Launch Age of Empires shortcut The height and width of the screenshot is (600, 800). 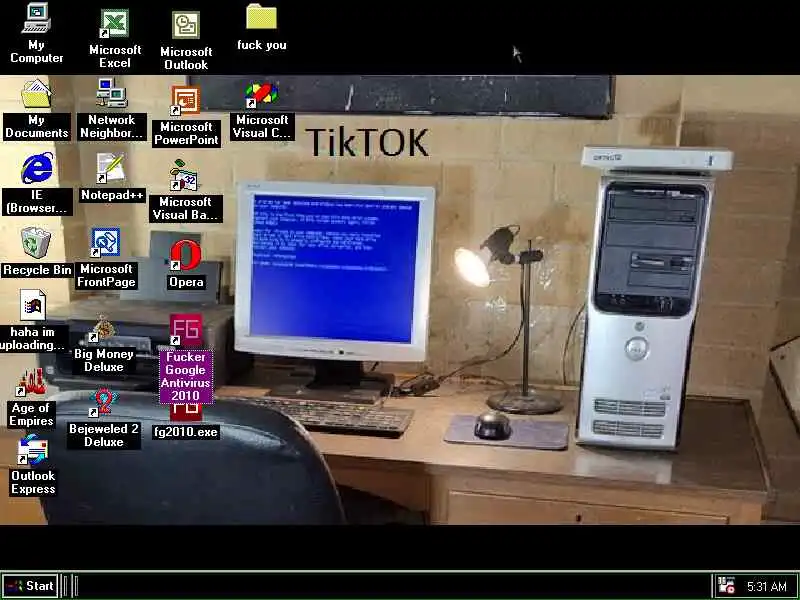tap(32, 383)
